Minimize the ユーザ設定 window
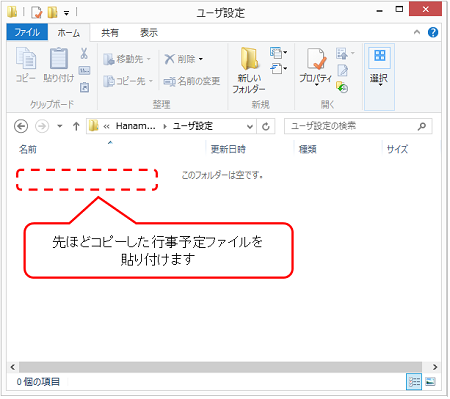450x399 pixels. 379,11
